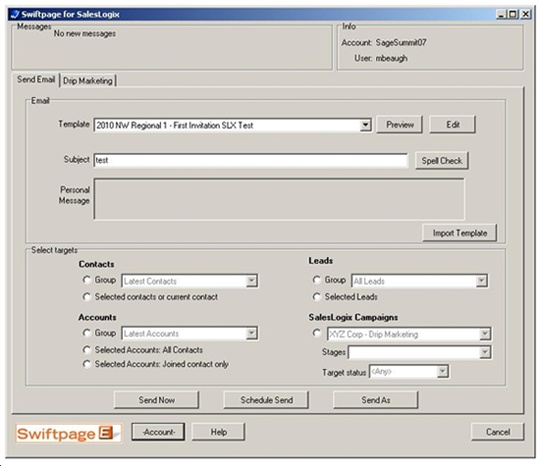Click the Spell Check button
This screenshot has height=466, width=540.
[442, 160]
